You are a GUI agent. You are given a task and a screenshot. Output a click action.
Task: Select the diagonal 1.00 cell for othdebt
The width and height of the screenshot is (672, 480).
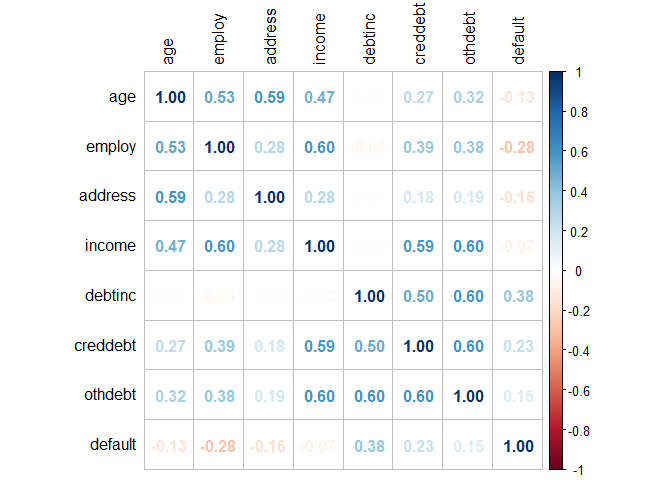pos(469,396)
